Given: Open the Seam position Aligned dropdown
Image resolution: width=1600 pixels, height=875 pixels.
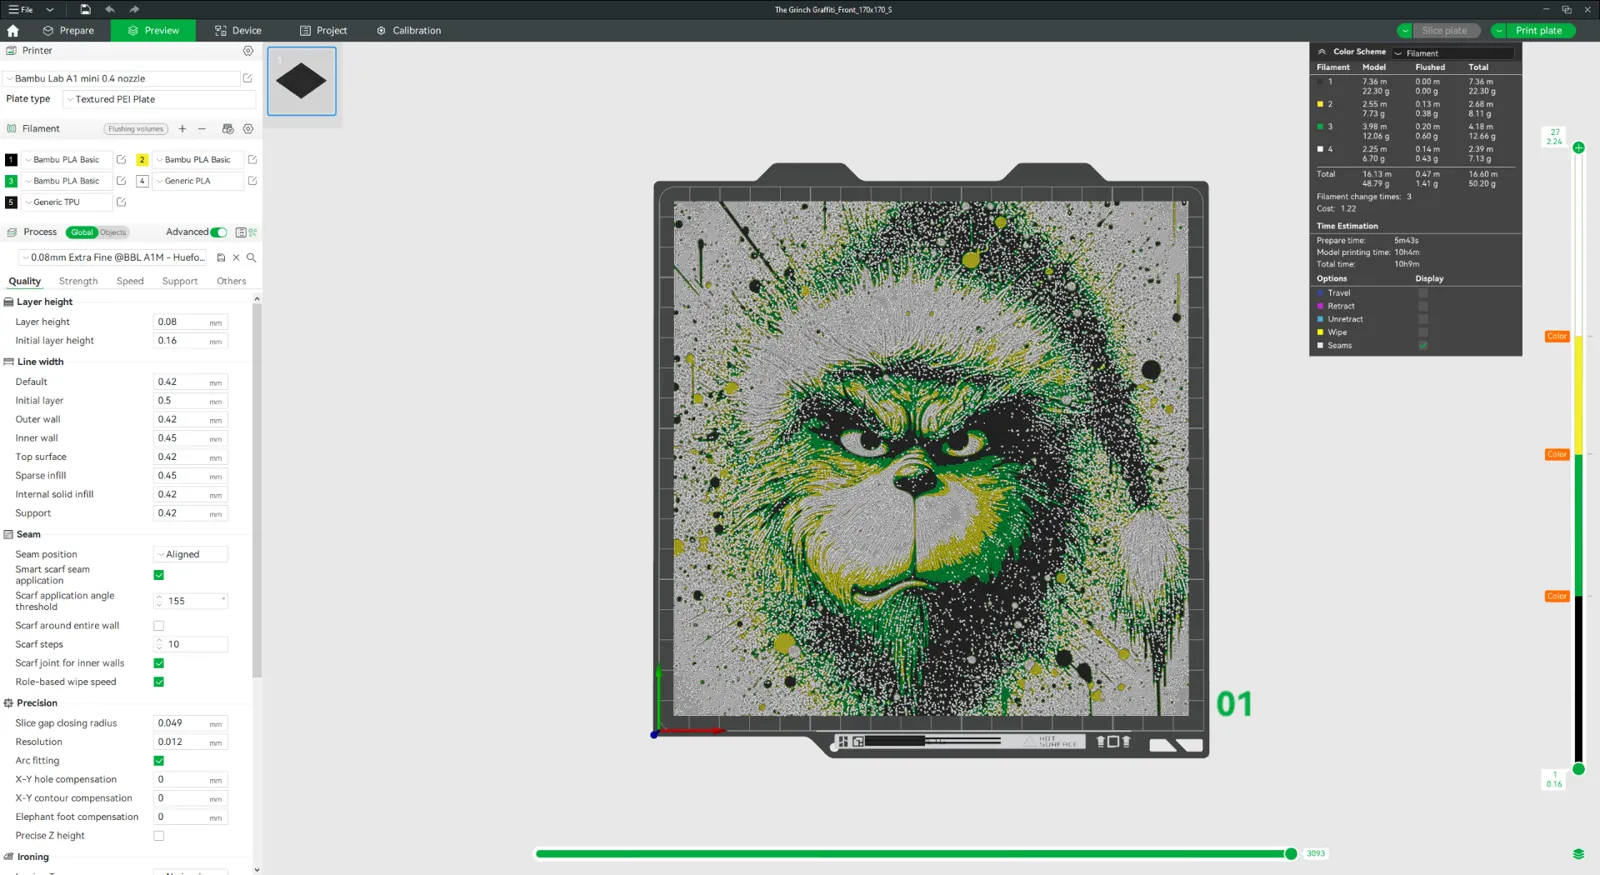Looking at the screenshot, I should click(x=190, y=554).
